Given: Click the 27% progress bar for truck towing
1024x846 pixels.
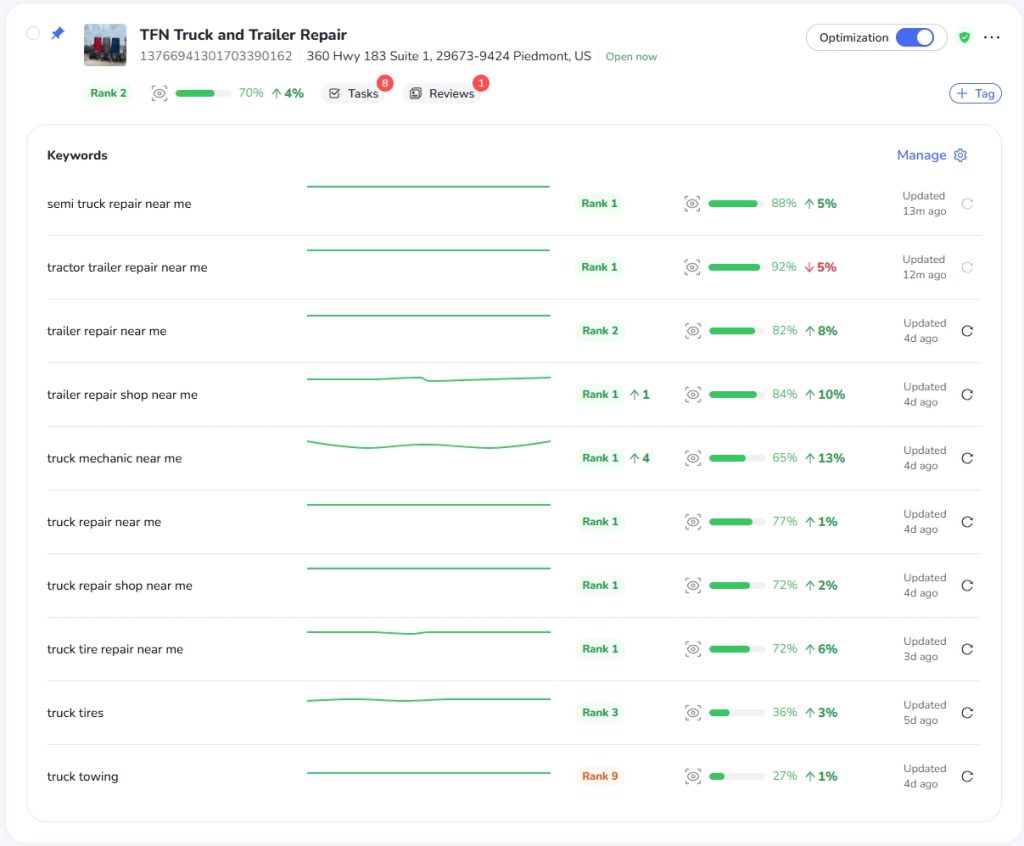Looking at the screenshot, I should tap(737, 776).
